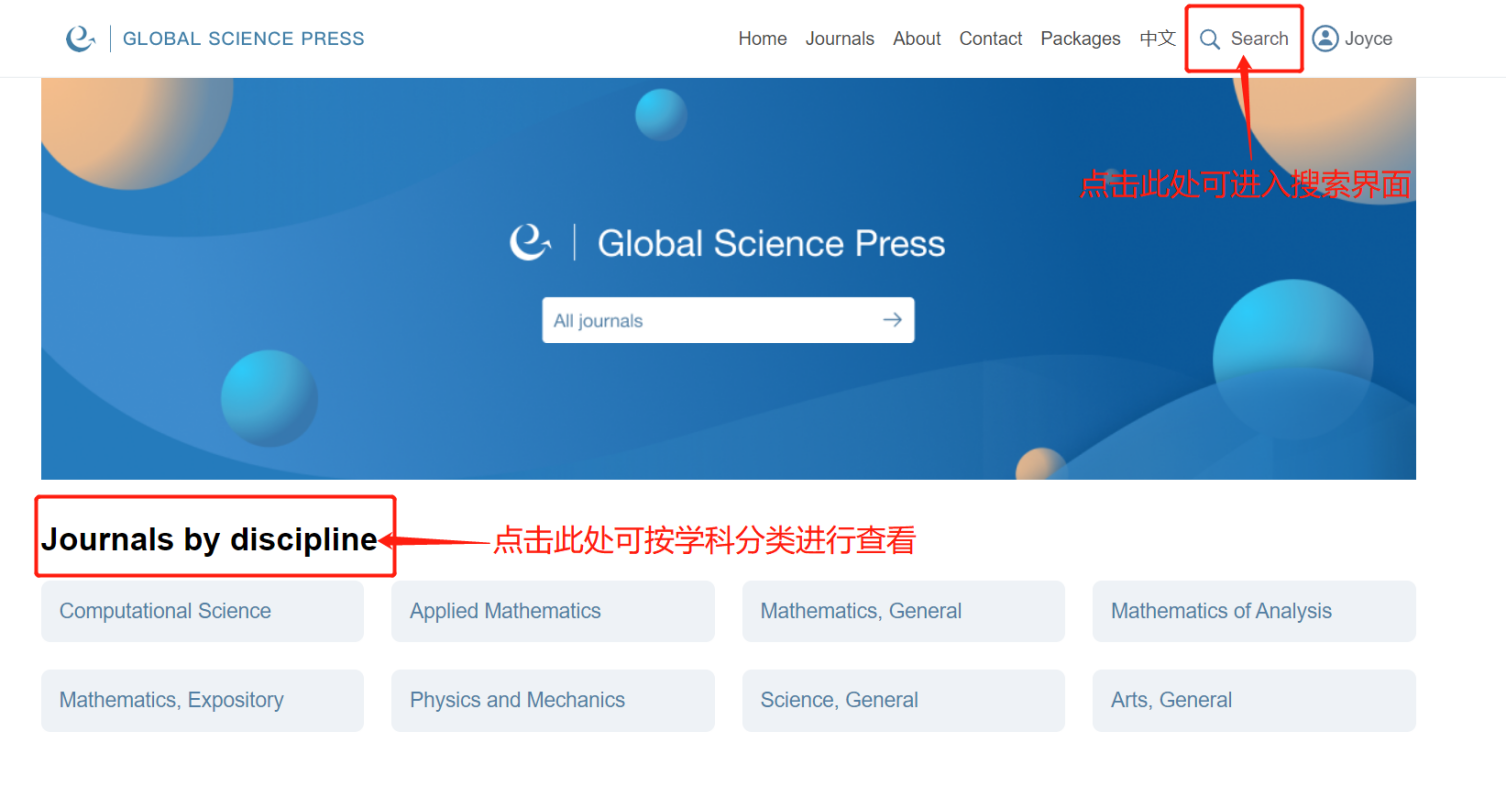
Task: Open the About page
Action: [x=917, y=39]
